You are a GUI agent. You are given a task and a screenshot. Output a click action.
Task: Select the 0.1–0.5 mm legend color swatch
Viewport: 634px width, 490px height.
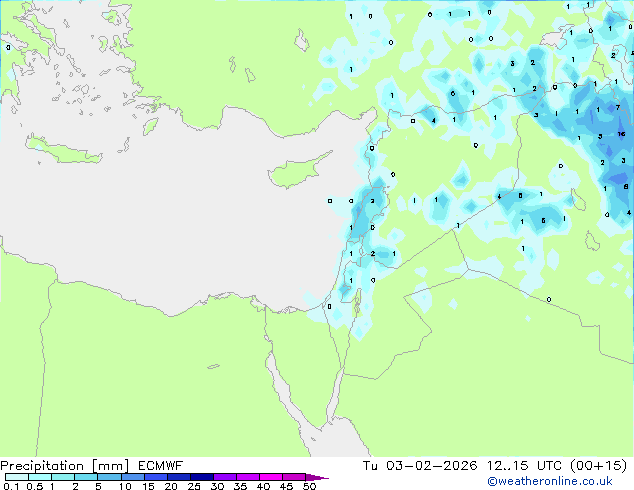click(17, 477)
